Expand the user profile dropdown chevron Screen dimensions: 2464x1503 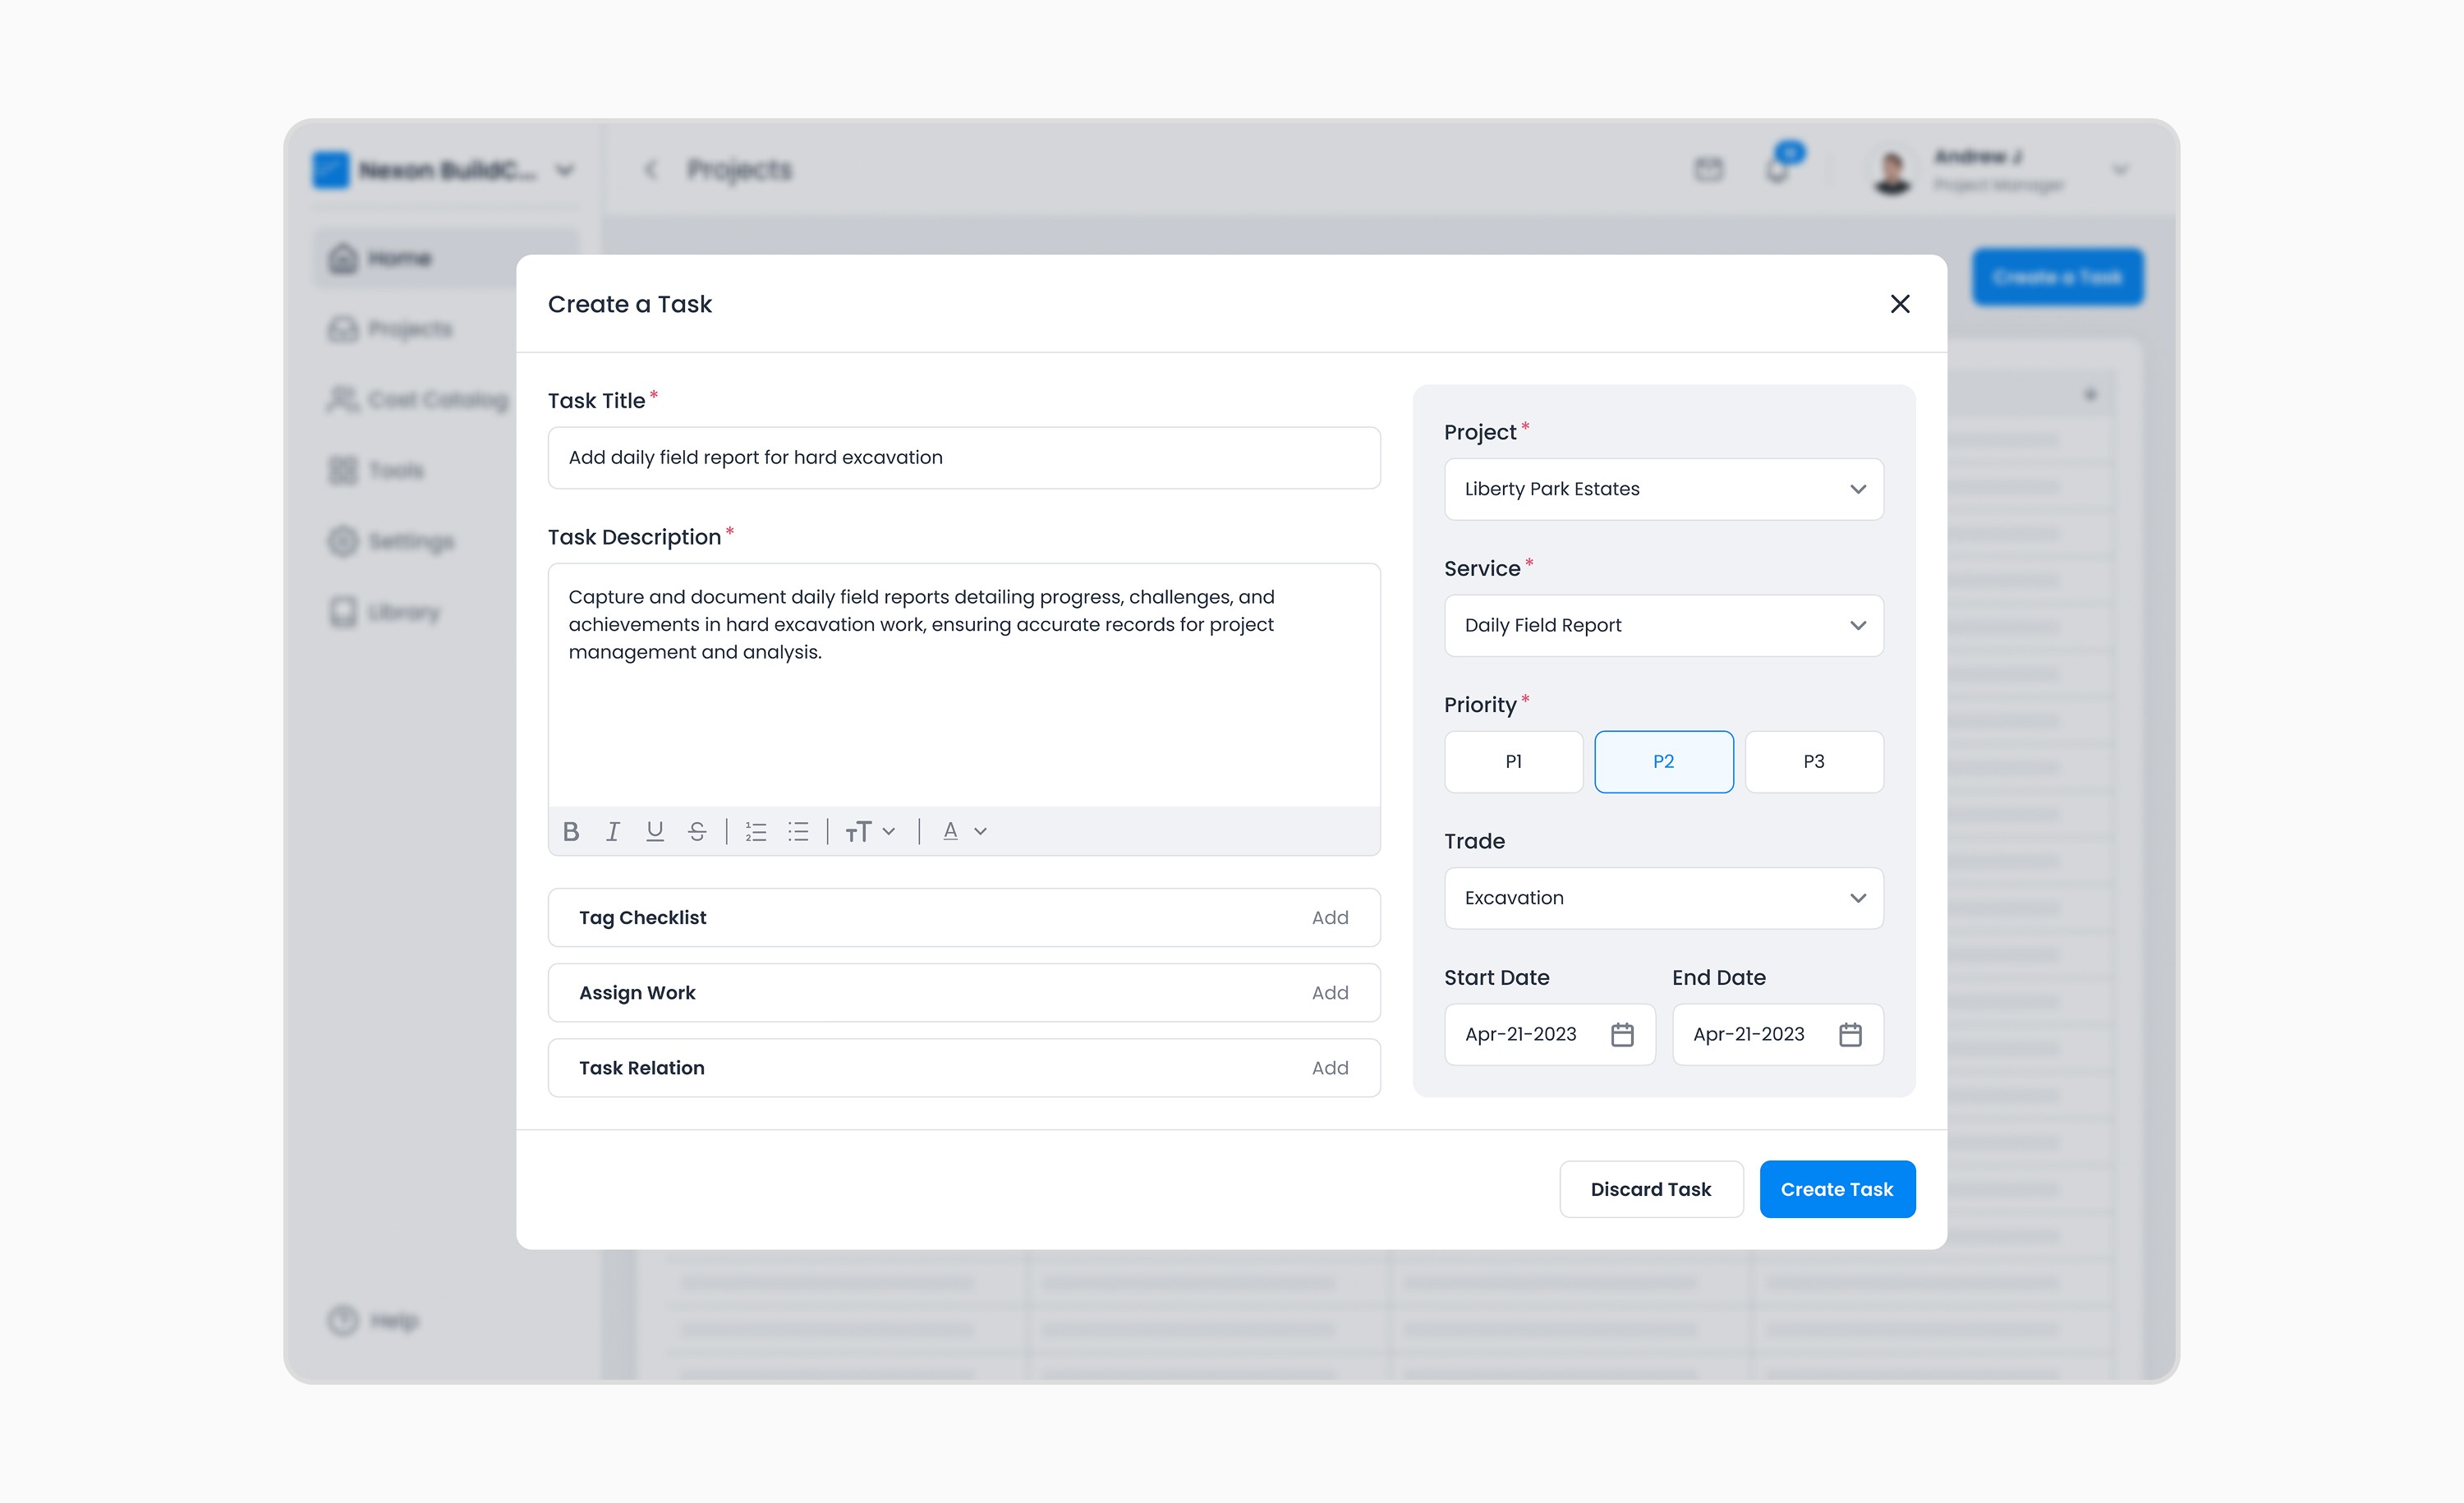click(x=2120, y=170)
